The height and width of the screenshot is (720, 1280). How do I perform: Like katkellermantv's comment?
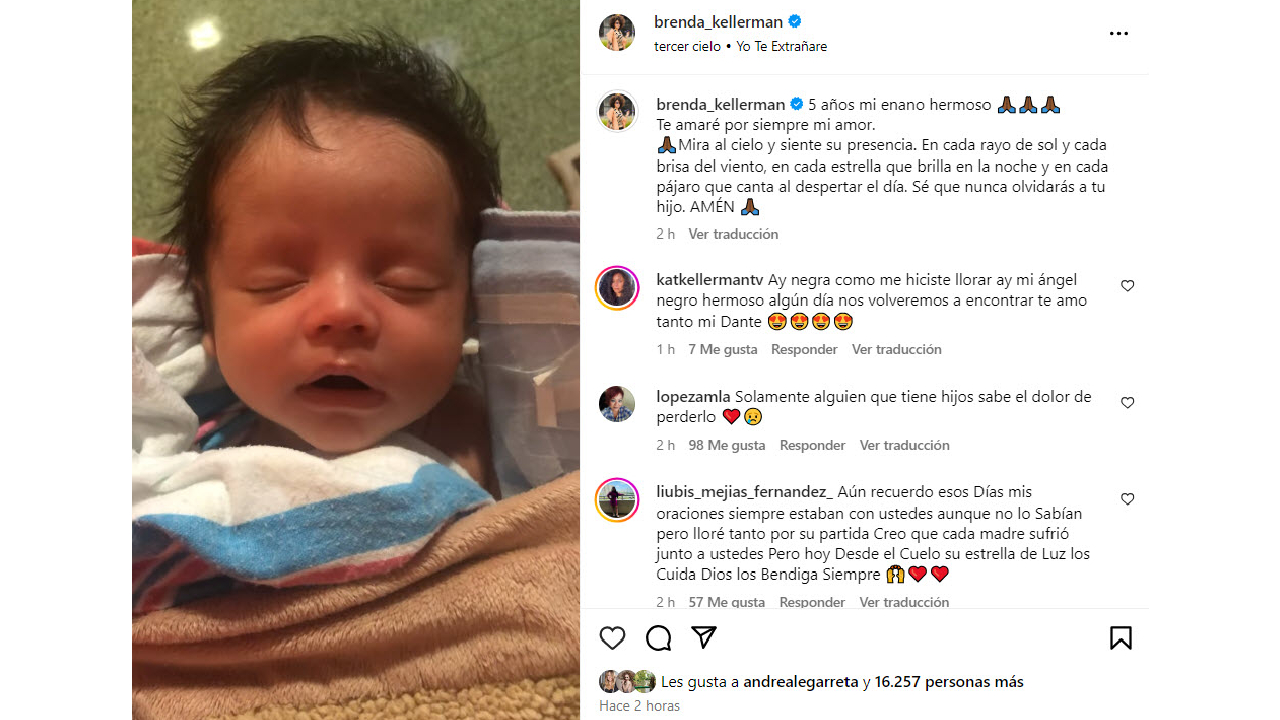click(1127, 286)
